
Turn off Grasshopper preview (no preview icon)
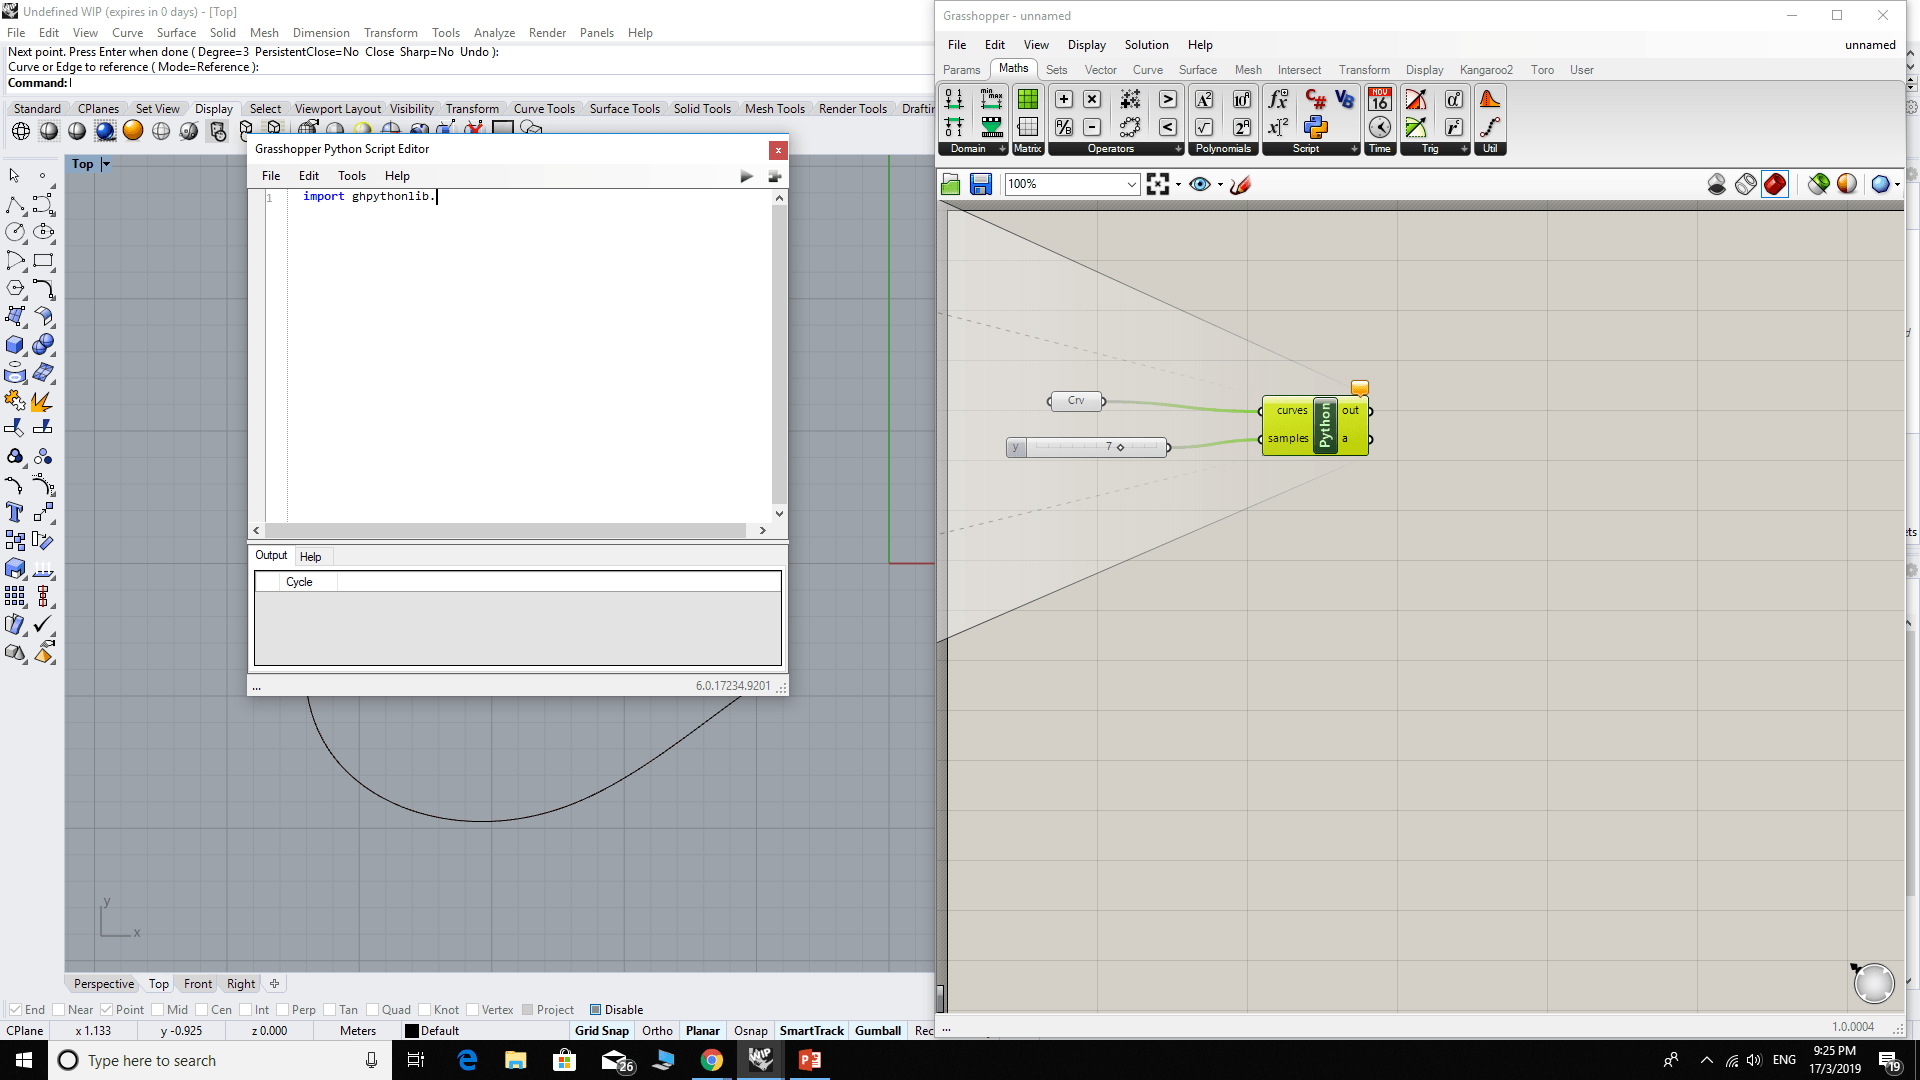1717,184
